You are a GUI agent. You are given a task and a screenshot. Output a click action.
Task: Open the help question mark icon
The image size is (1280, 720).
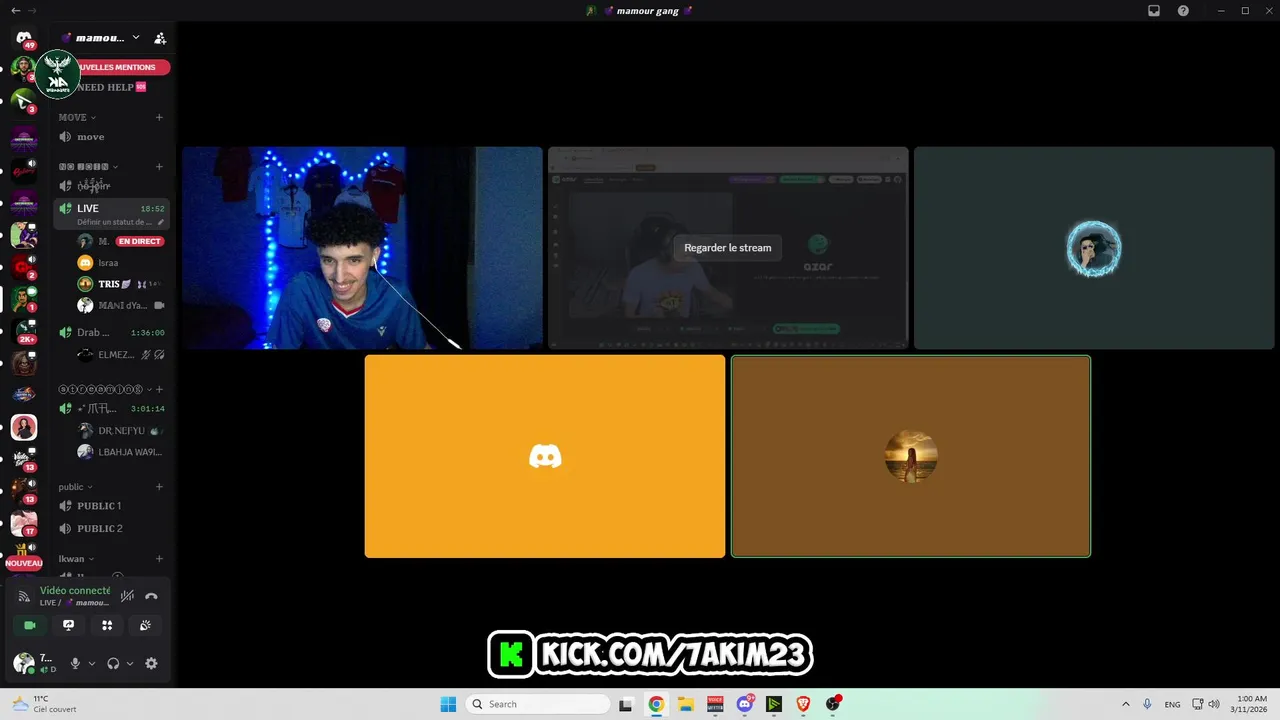(1183, 10)
